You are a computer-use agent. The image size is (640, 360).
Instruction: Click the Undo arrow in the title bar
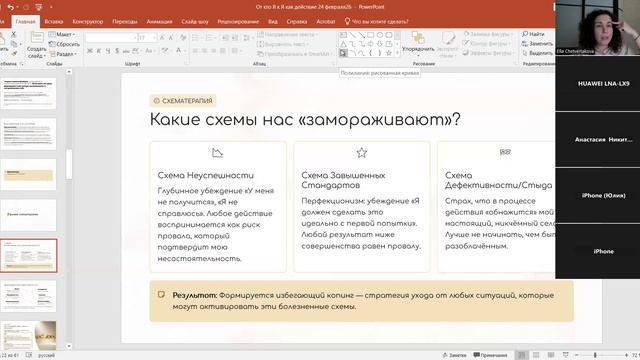11,7
